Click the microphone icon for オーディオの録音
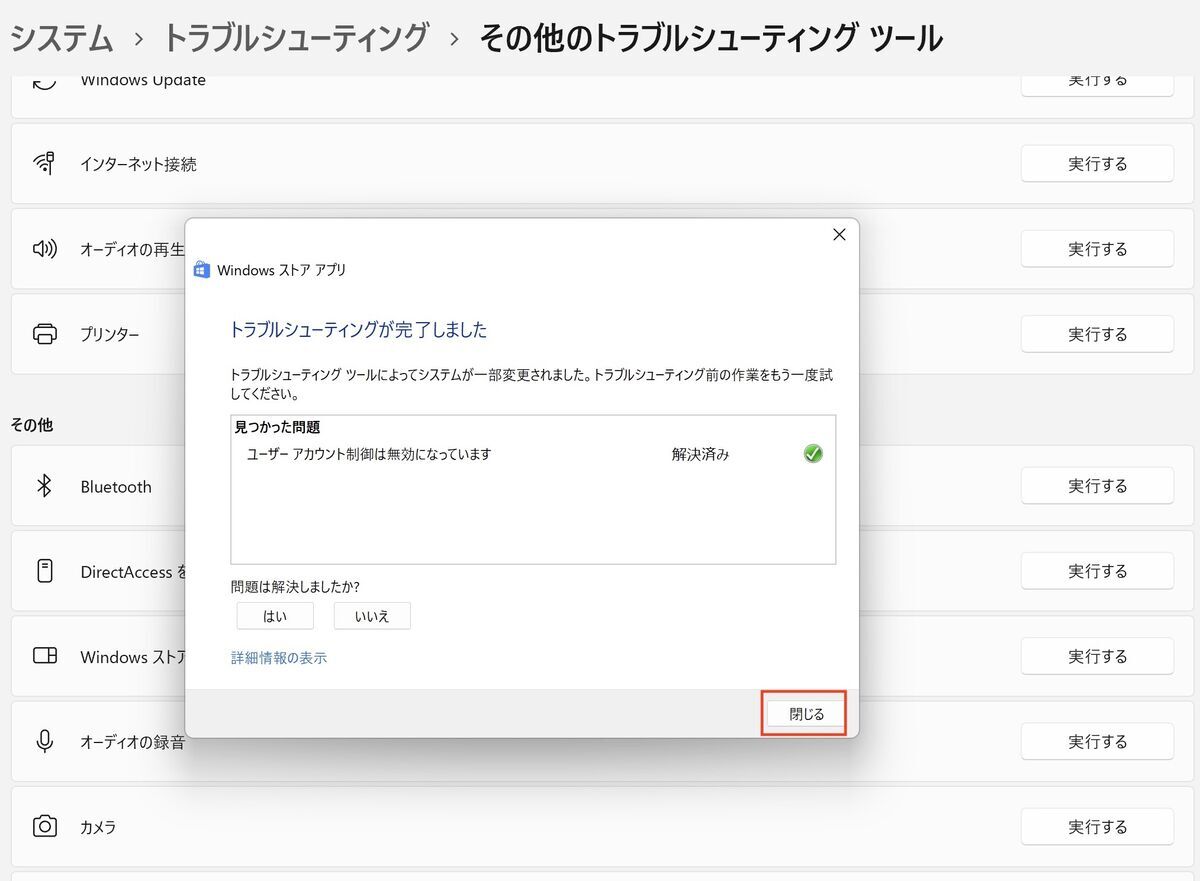The image size is (1200, 881). coord(44,742)
